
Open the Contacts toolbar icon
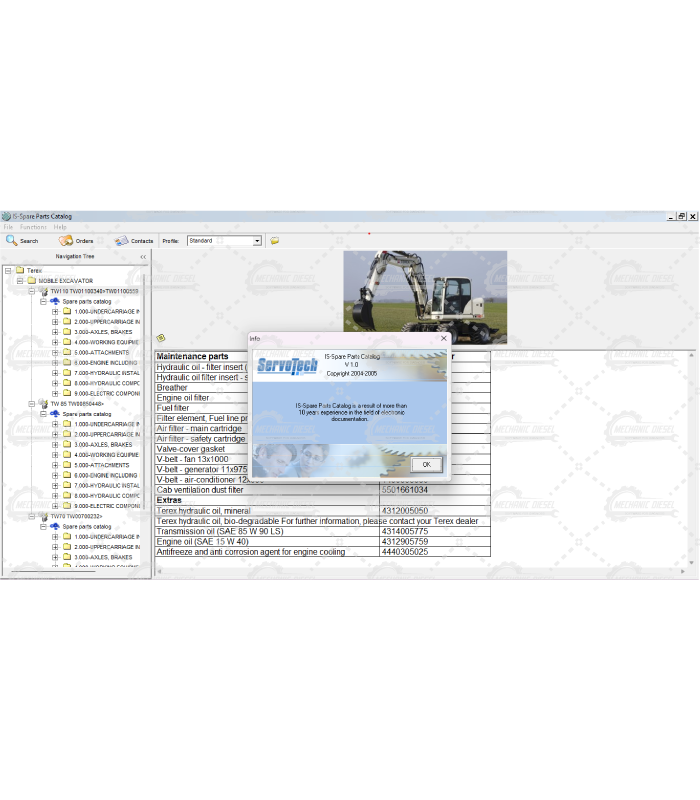(121, 240)
